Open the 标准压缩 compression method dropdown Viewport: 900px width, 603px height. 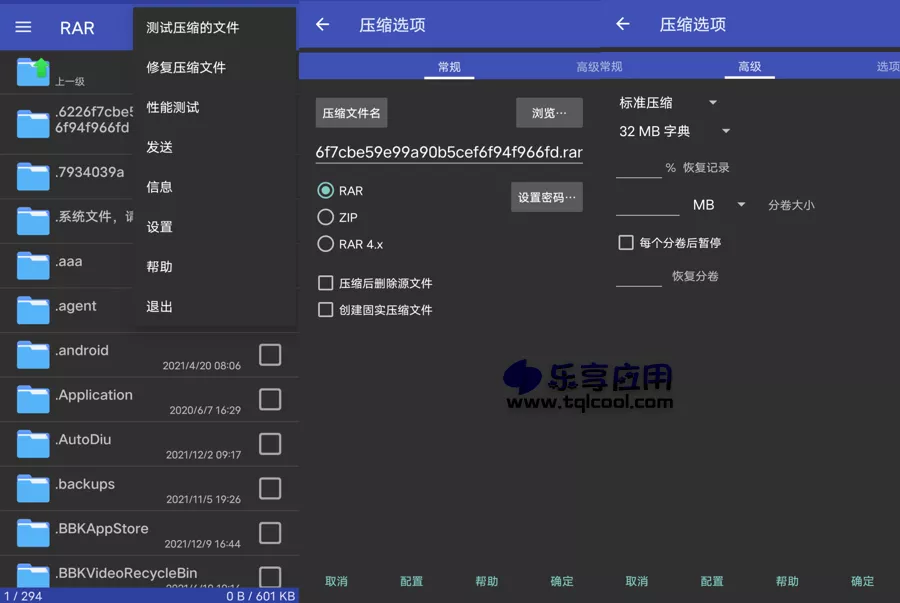pos(668,102)
